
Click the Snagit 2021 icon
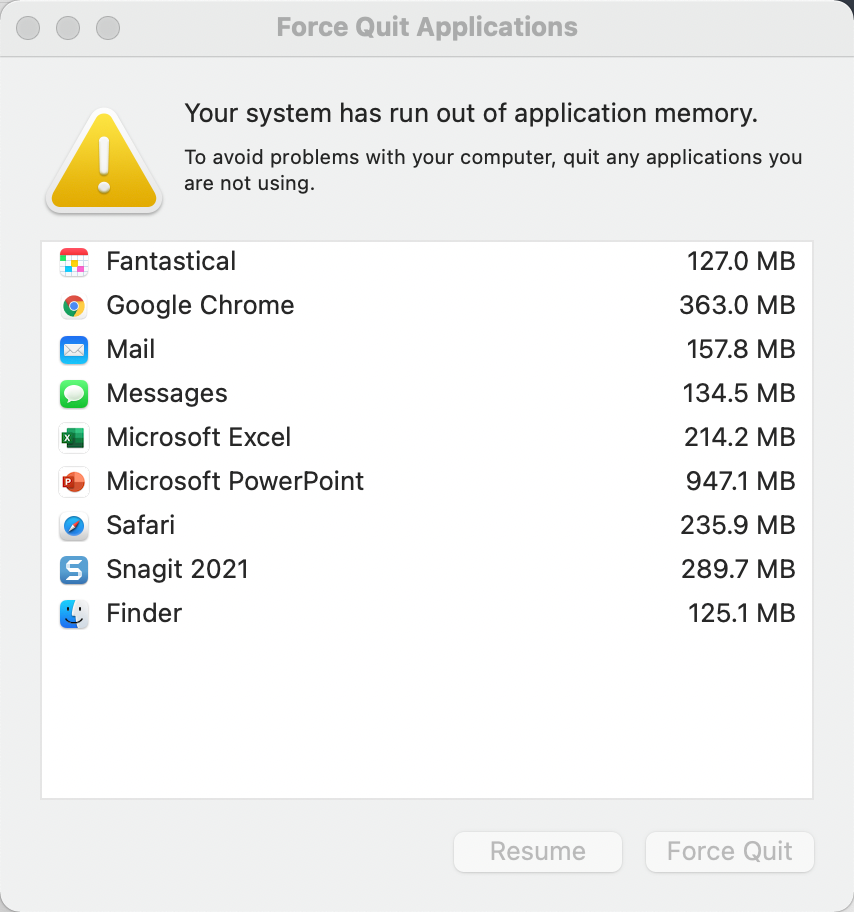click(x=74, y=570)
